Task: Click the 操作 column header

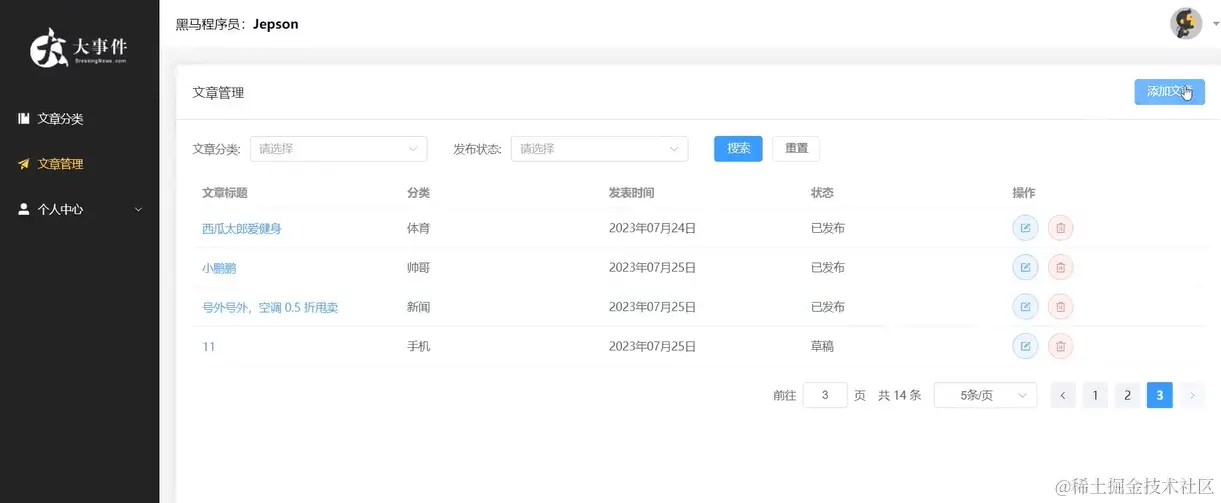Action: [1024, 193]
